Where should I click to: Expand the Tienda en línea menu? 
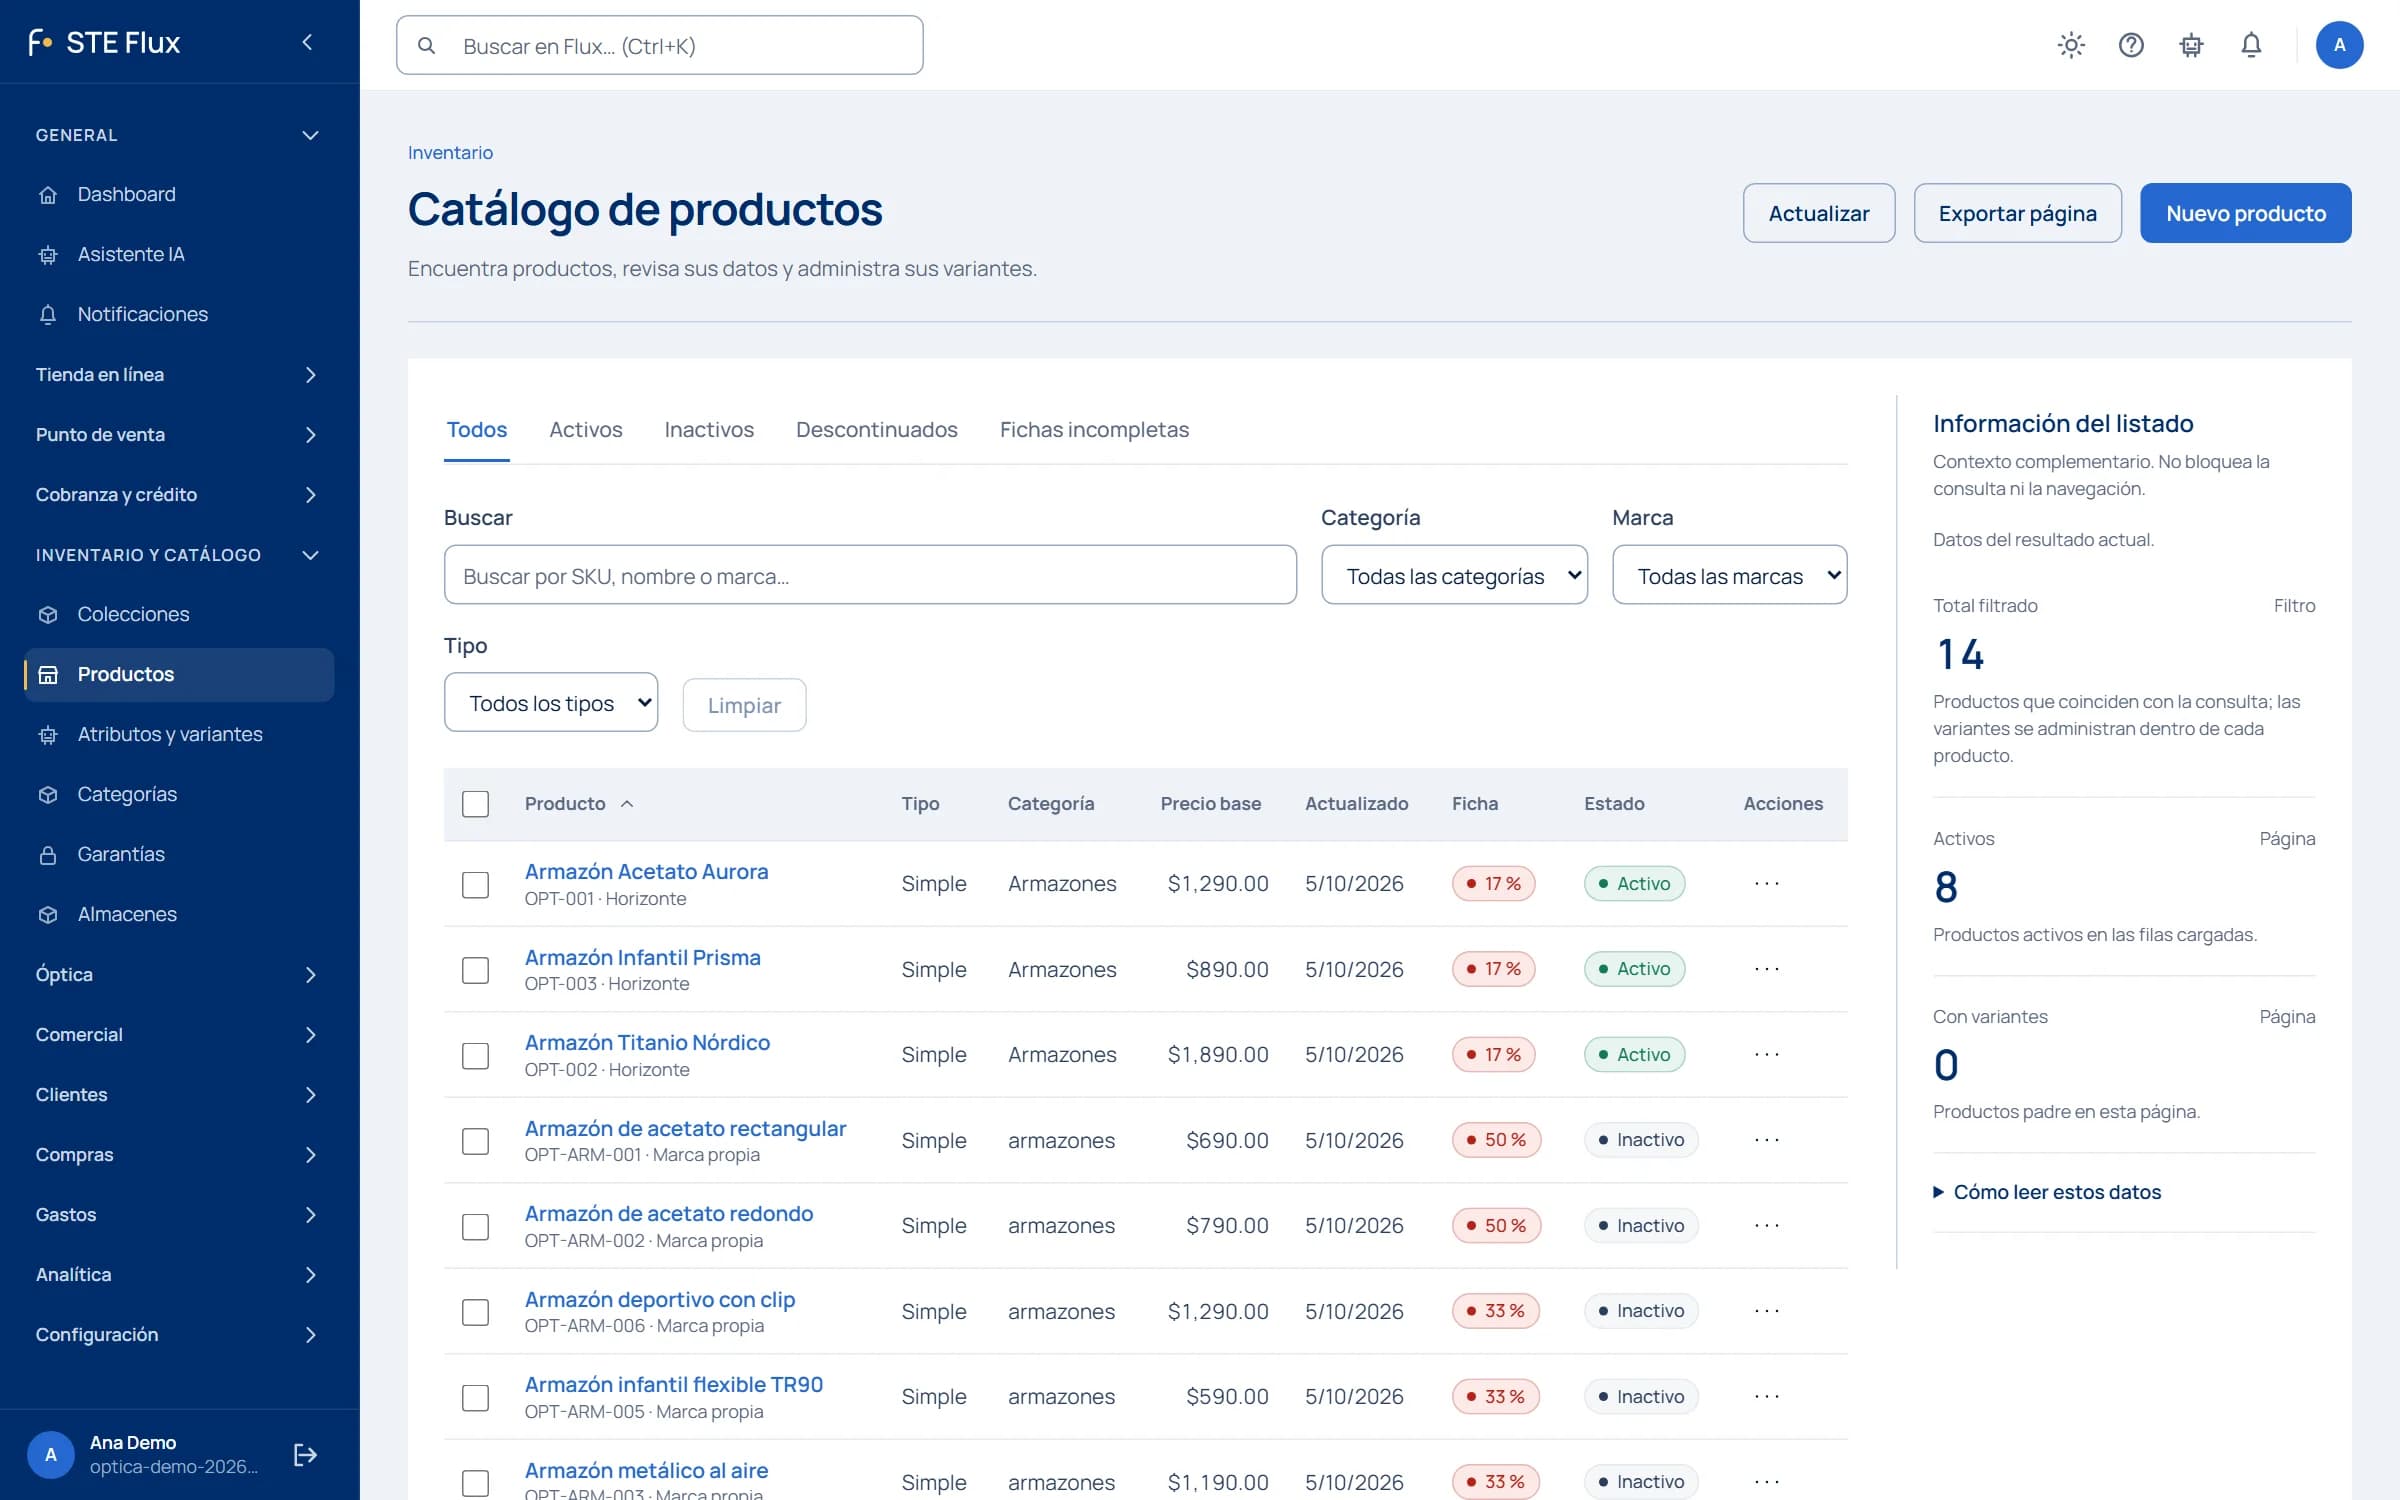pos(179,374)
